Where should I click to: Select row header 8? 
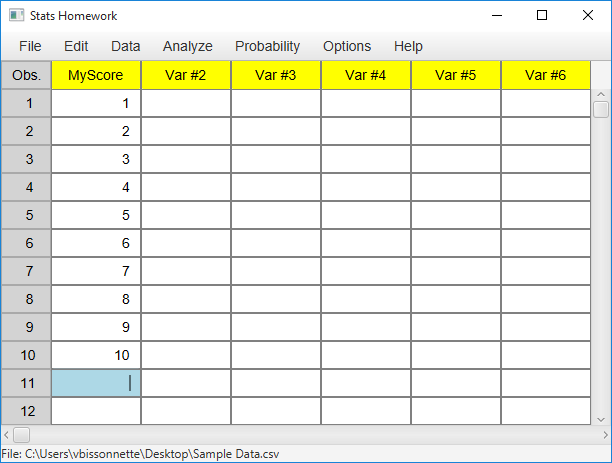26,299
